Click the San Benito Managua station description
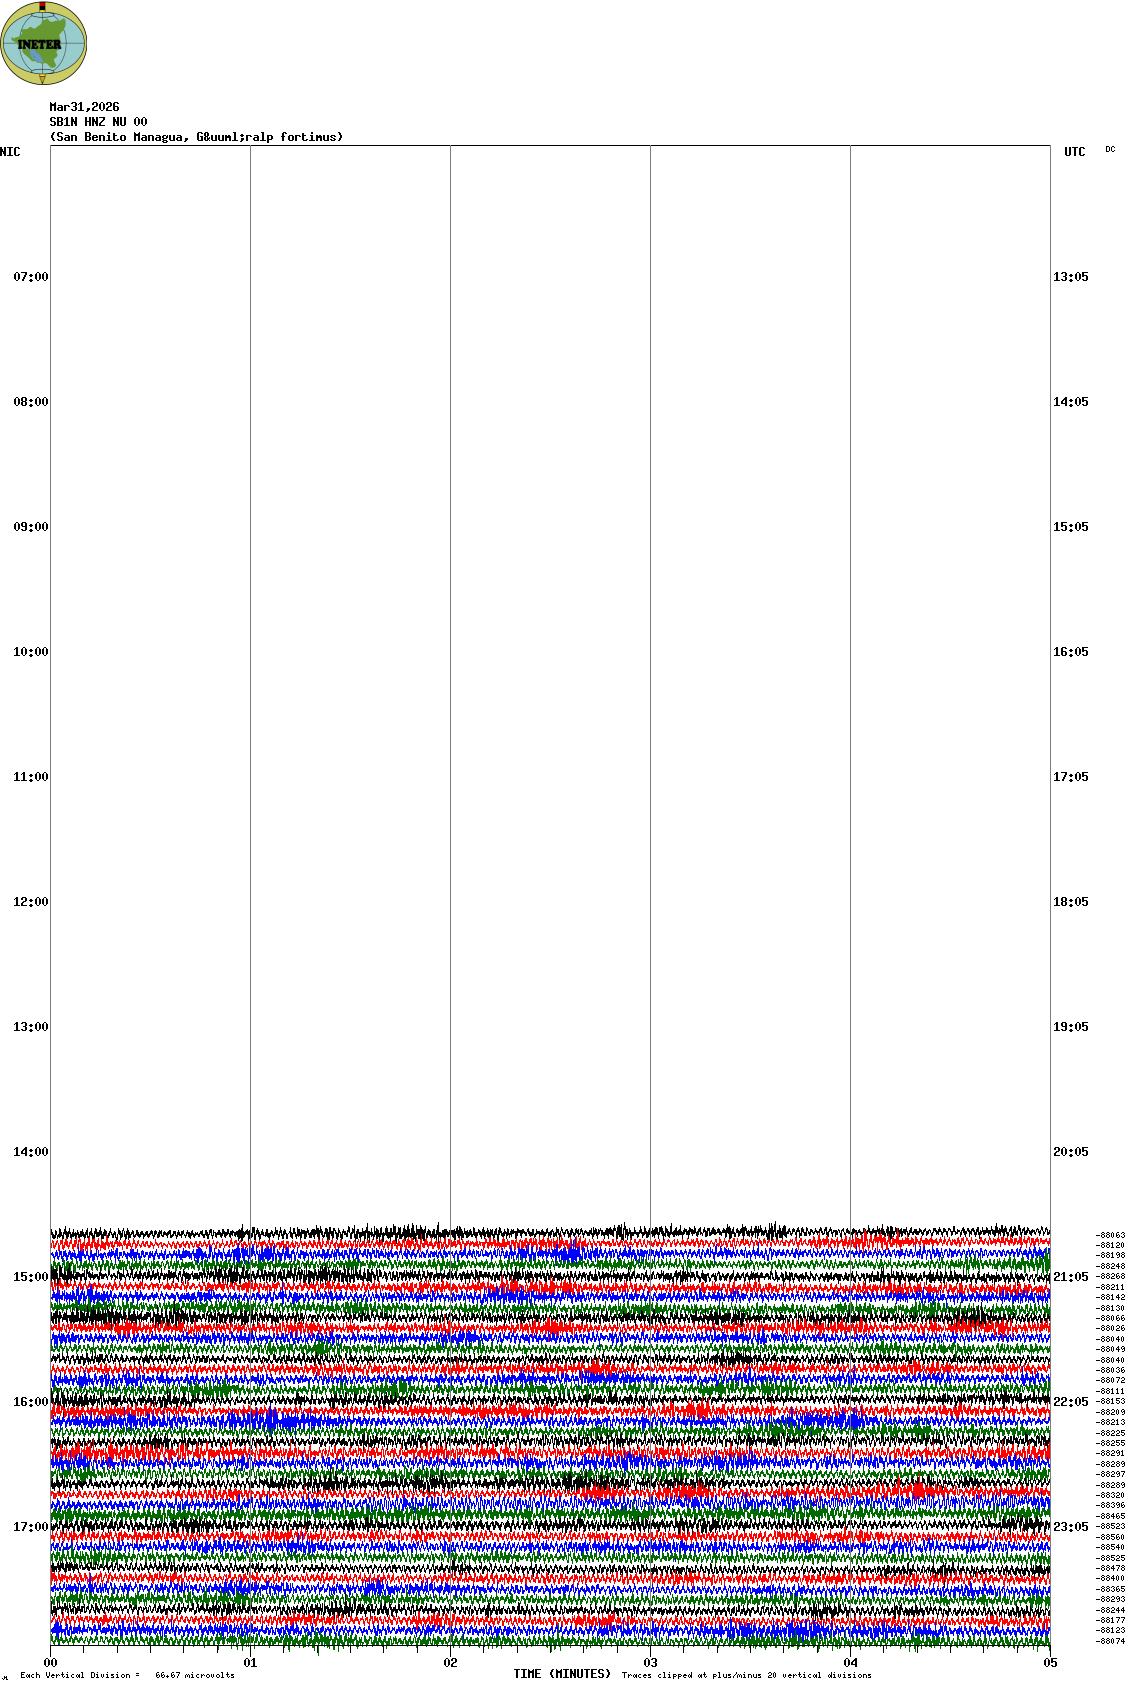The image size is (1130, 1689). tap(196, 137)
